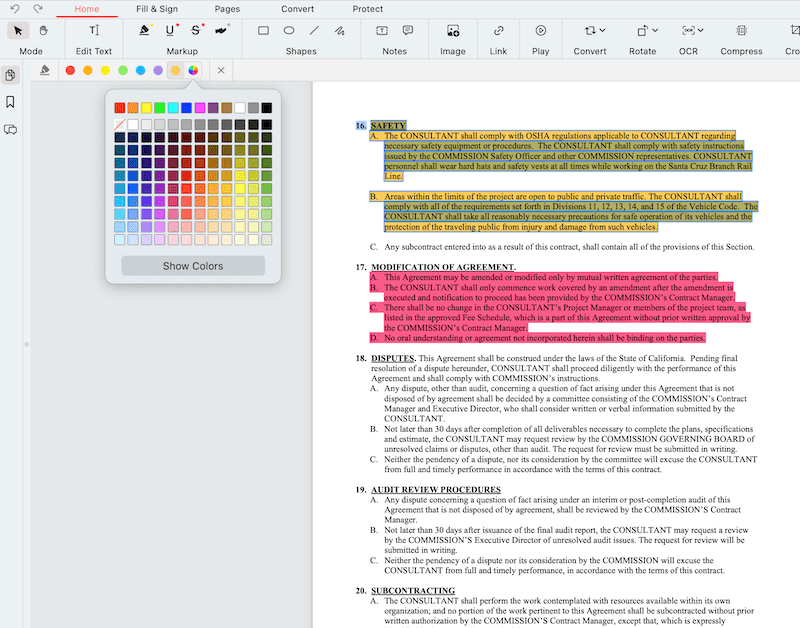Pick the green highlight color dot
800x628 pixels.
(123, 70)
